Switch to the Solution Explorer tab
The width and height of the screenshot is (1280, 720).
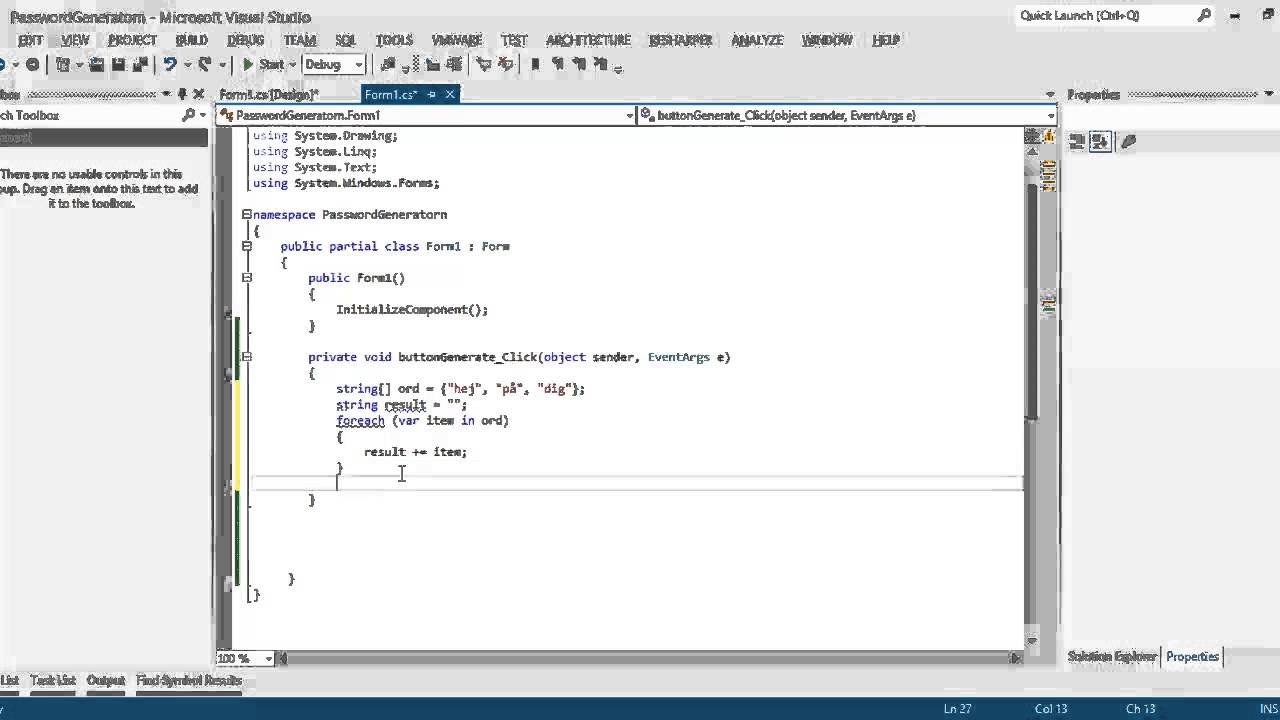[1112, 656]
